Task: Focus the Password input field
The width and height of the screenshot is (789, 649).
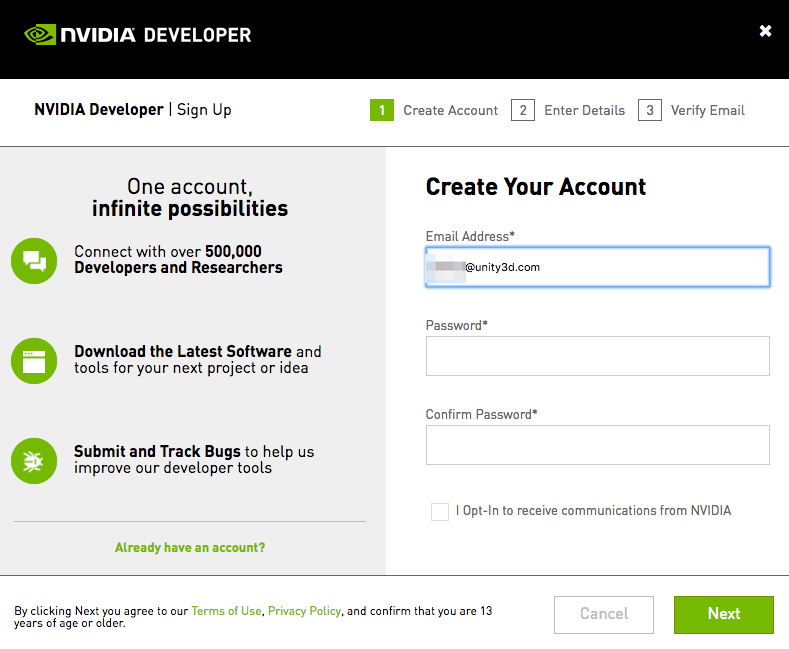Action: coord(597,356)
